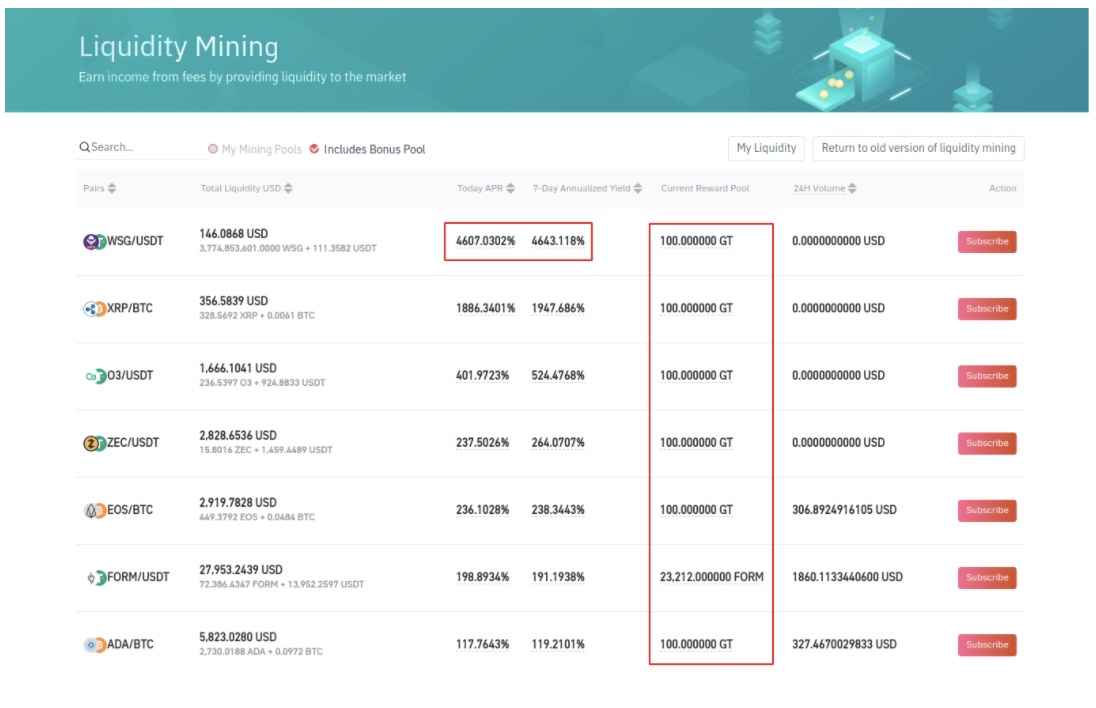Subscribe to the FORM/USDT pool

point(986,577)
